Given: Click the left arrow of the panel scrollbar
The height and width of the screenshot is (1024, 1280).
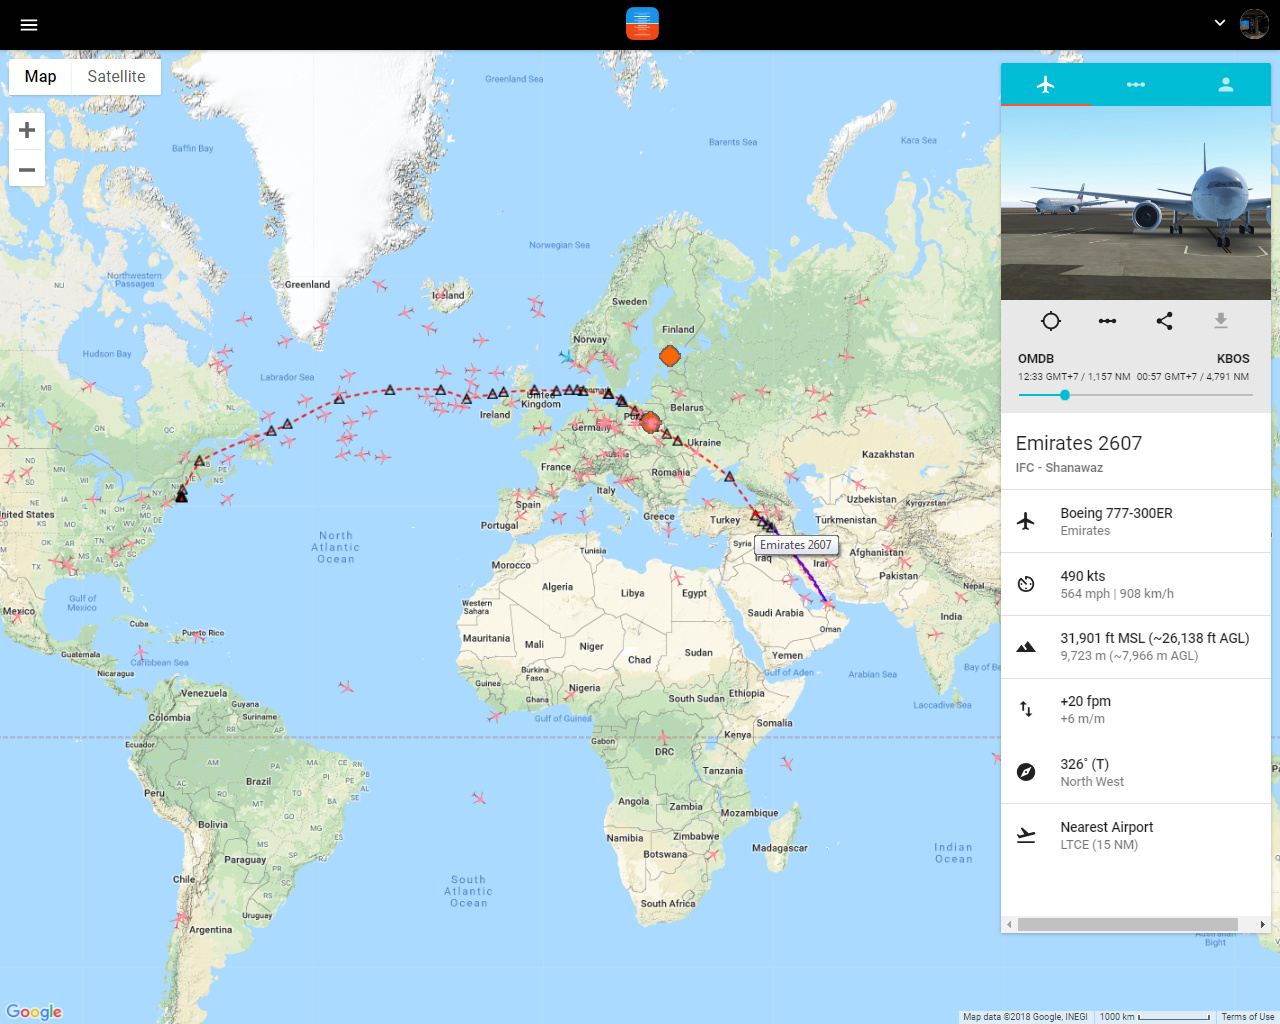Looking at the screenshot, I should click(x=1009, y=925).
